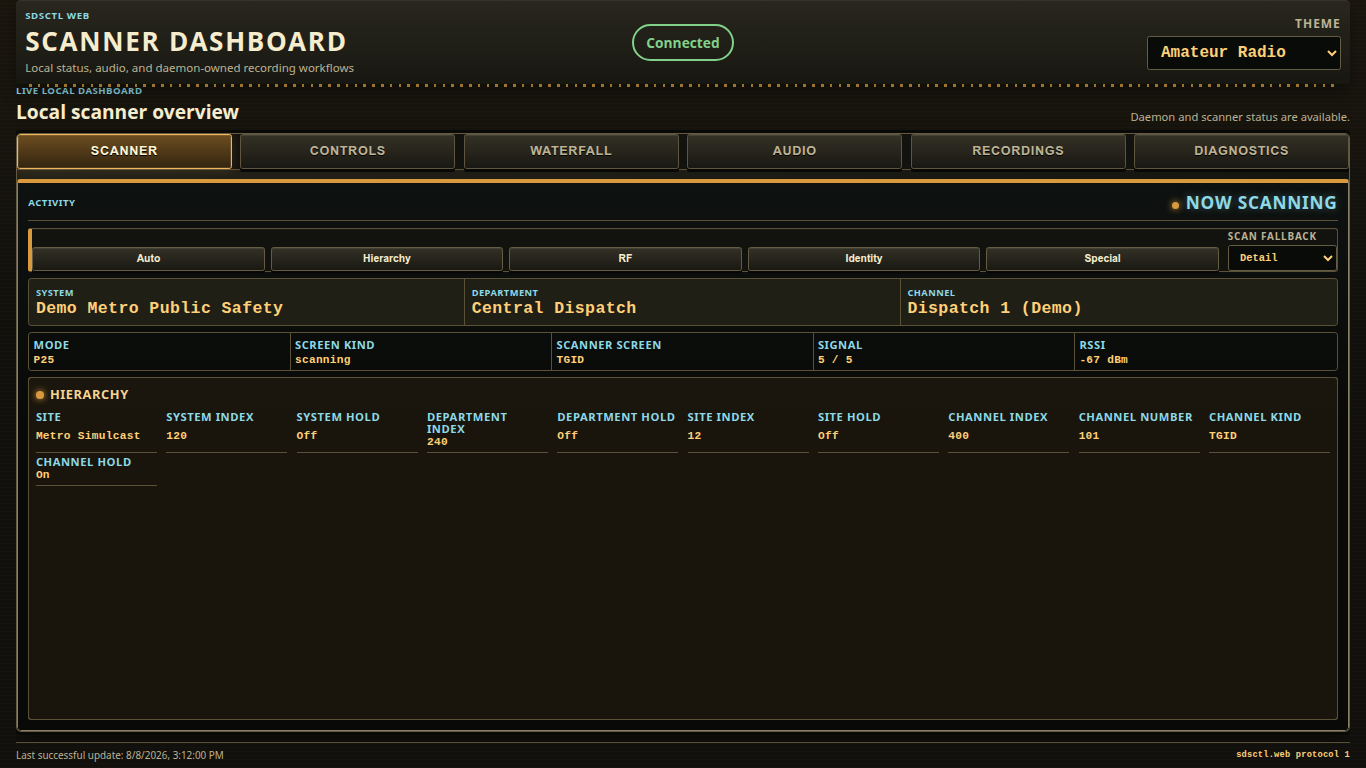Screen dimensions: 1366x768
Task: Select the Special view button
Action: 1102,259
